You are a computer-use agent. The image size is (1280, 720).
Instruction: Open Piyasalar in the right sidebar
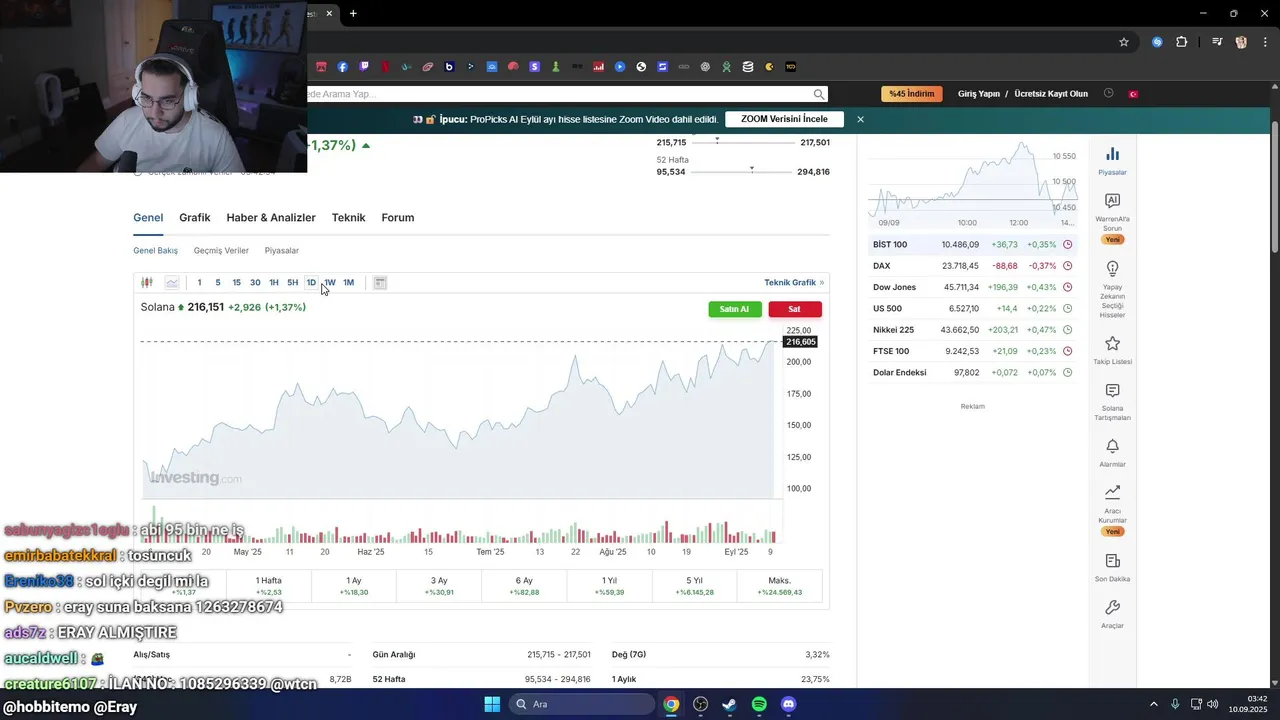1112,160
